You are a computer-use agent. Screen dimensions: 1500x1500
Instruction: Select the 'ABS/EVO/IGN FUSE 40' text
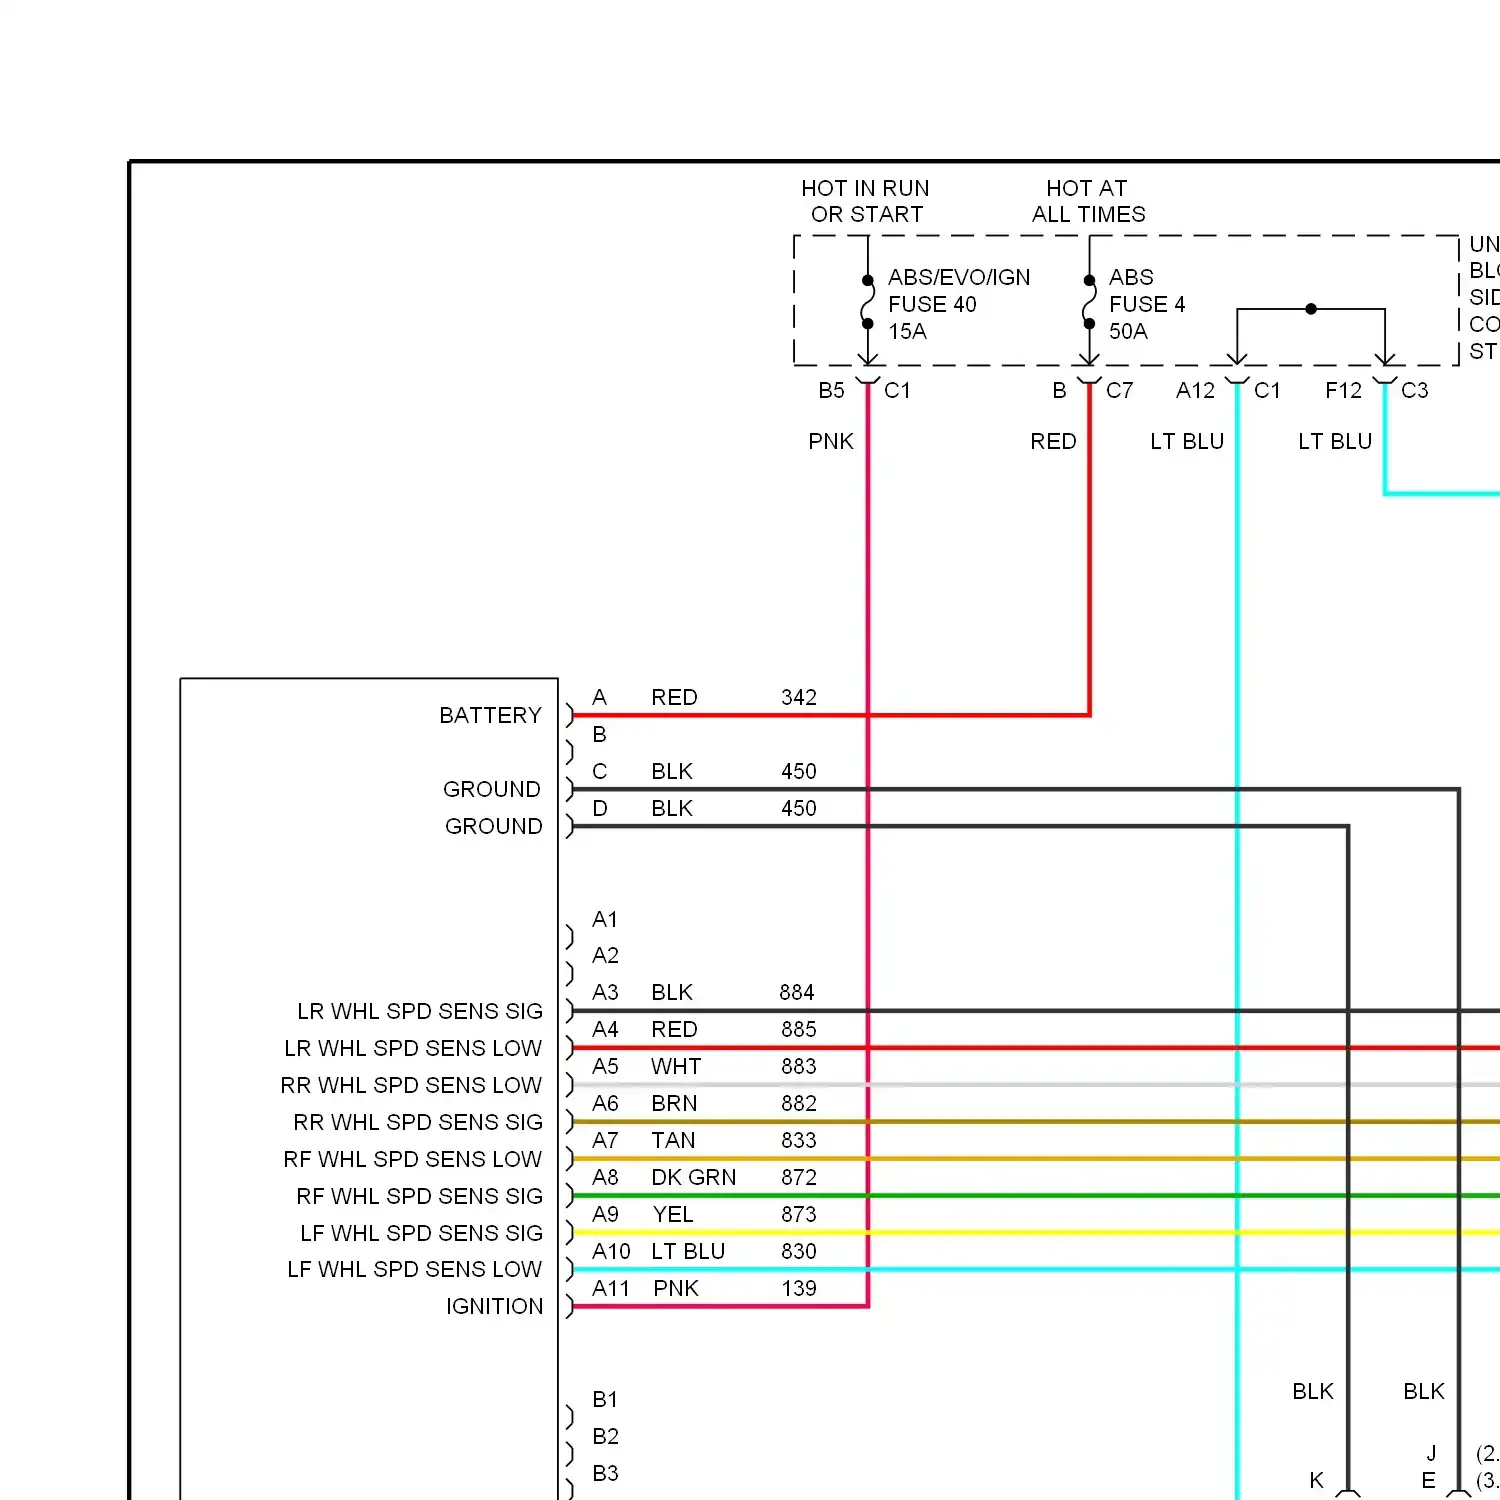point(958,290)
